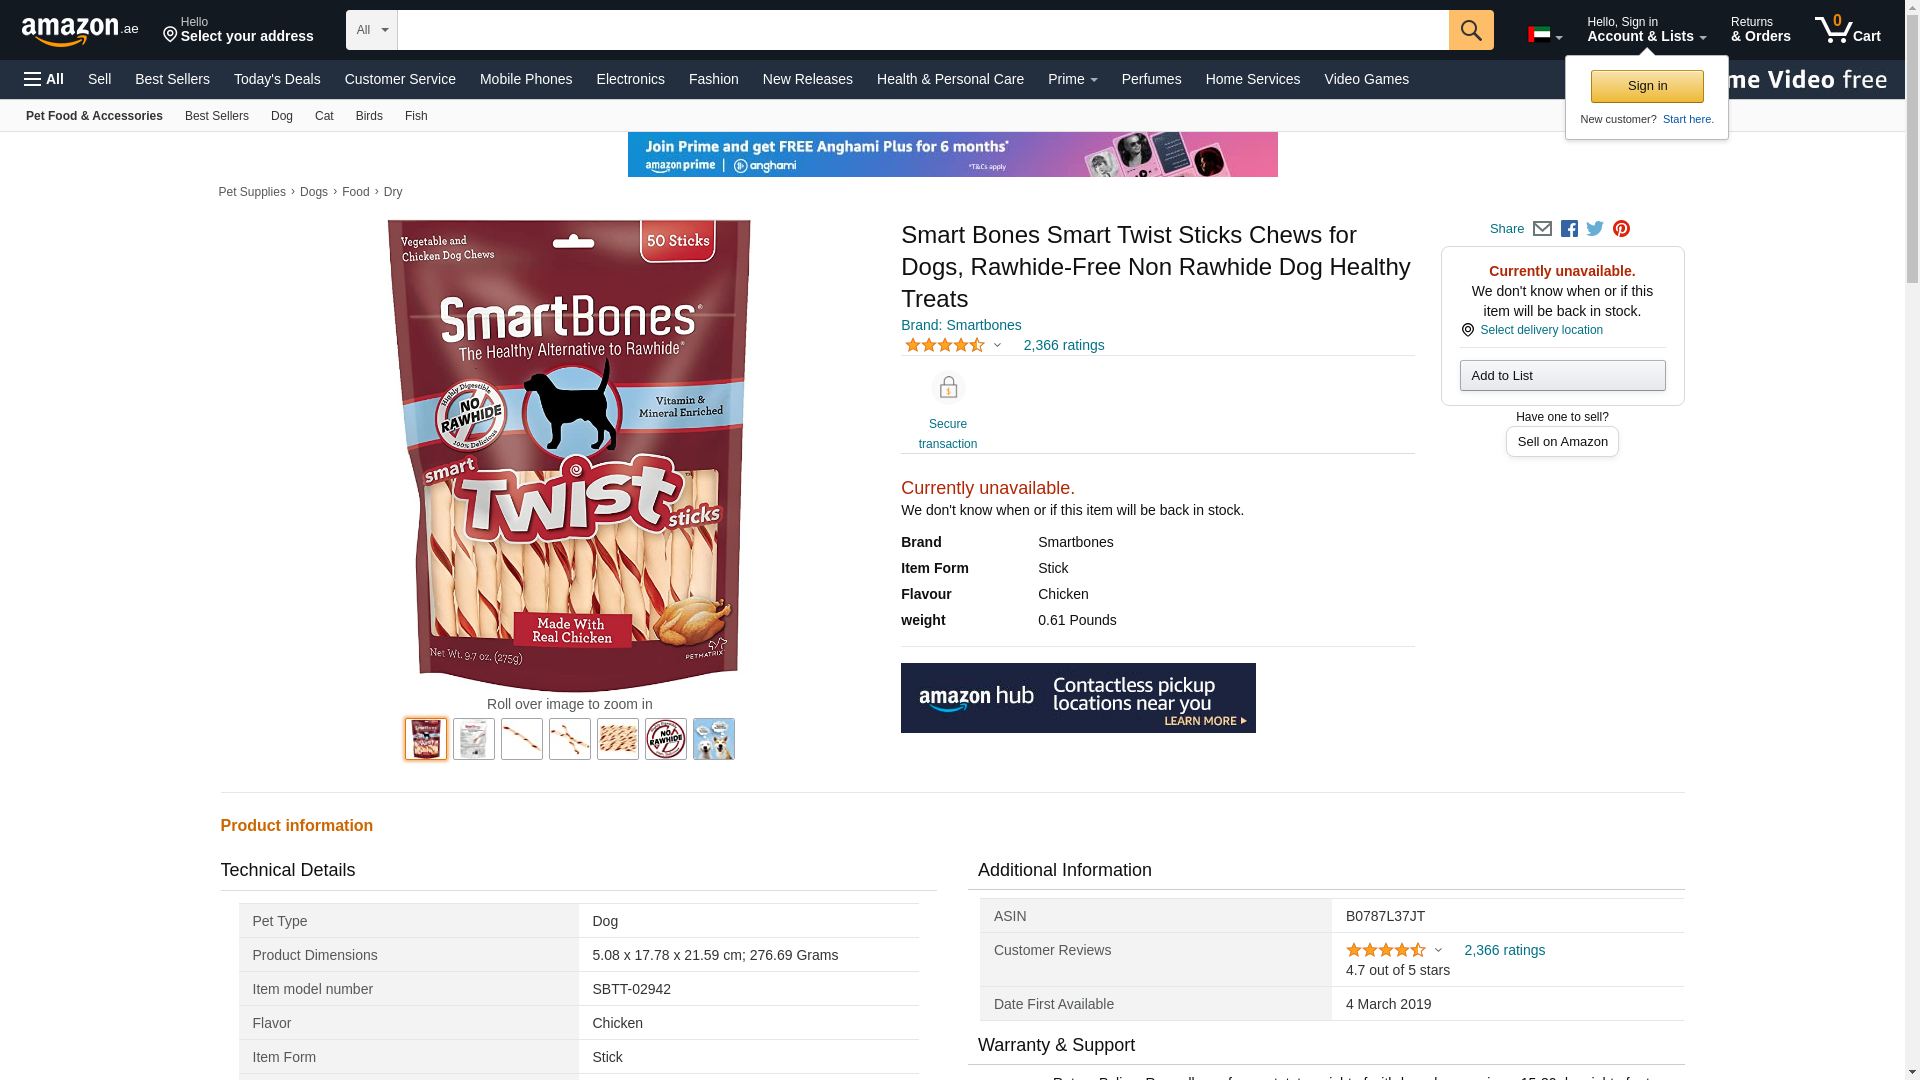Click the Secure transaction lock icon

(947, 388)
